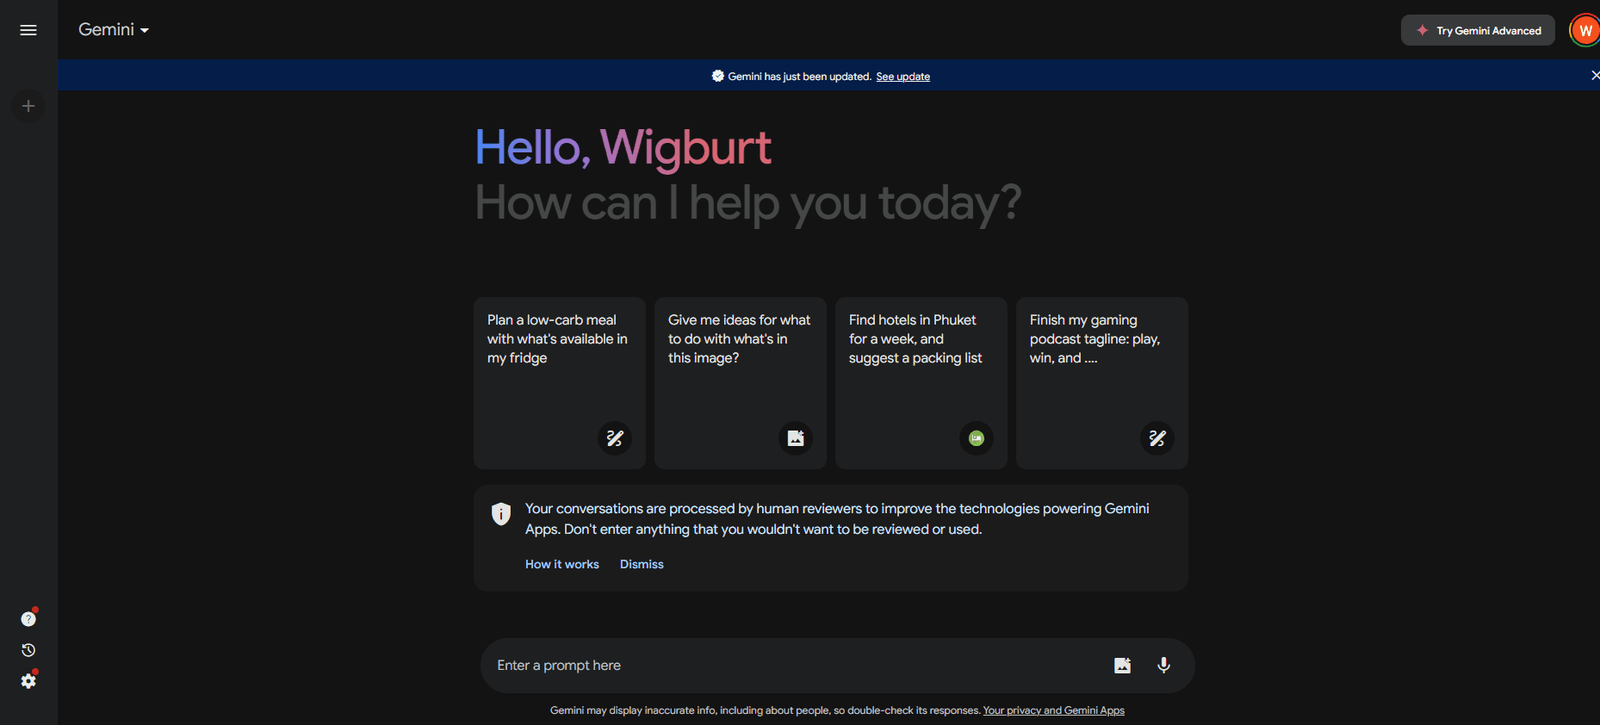Screen dimensions: 1600x725
Task: Click the upload image icon
Action: tap(1122, 666)
